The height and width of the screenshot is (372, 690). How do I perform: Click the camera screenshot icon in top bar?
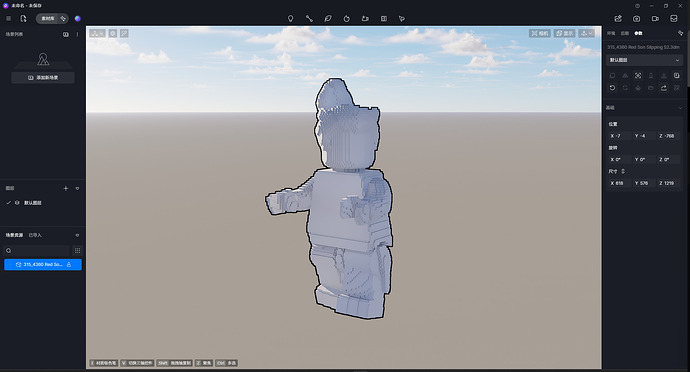pos(637,18)
